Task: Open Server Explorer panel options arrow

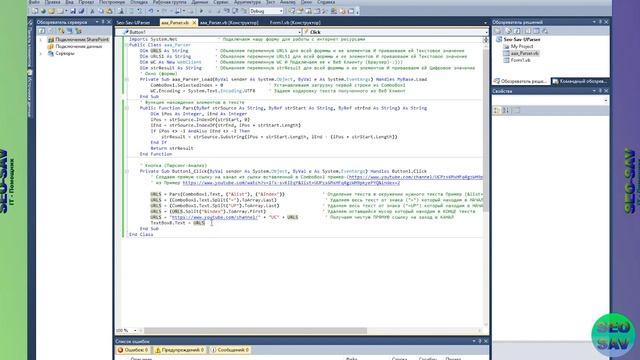Action: tap(97, 22)
